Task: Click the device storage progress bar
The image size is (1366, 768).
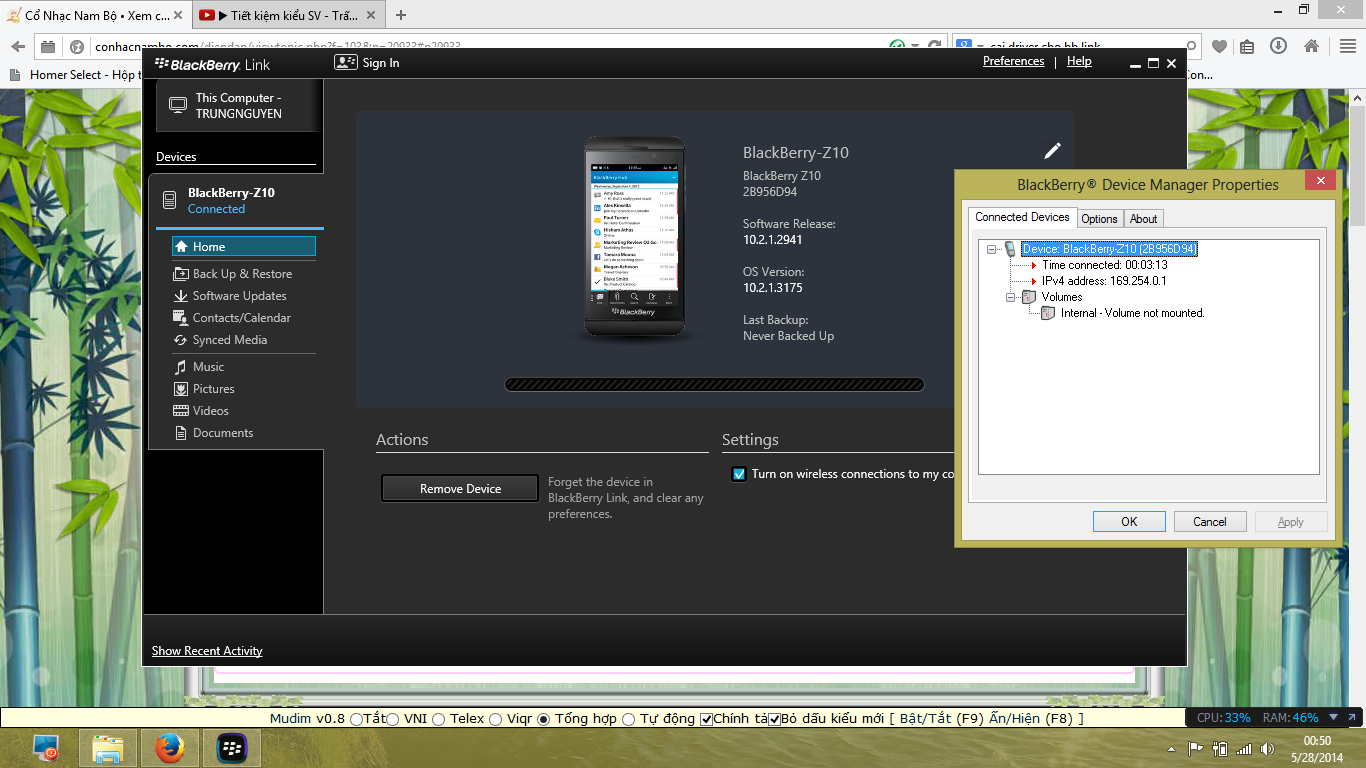Action: pyautogui.click(x=714, y=385)
